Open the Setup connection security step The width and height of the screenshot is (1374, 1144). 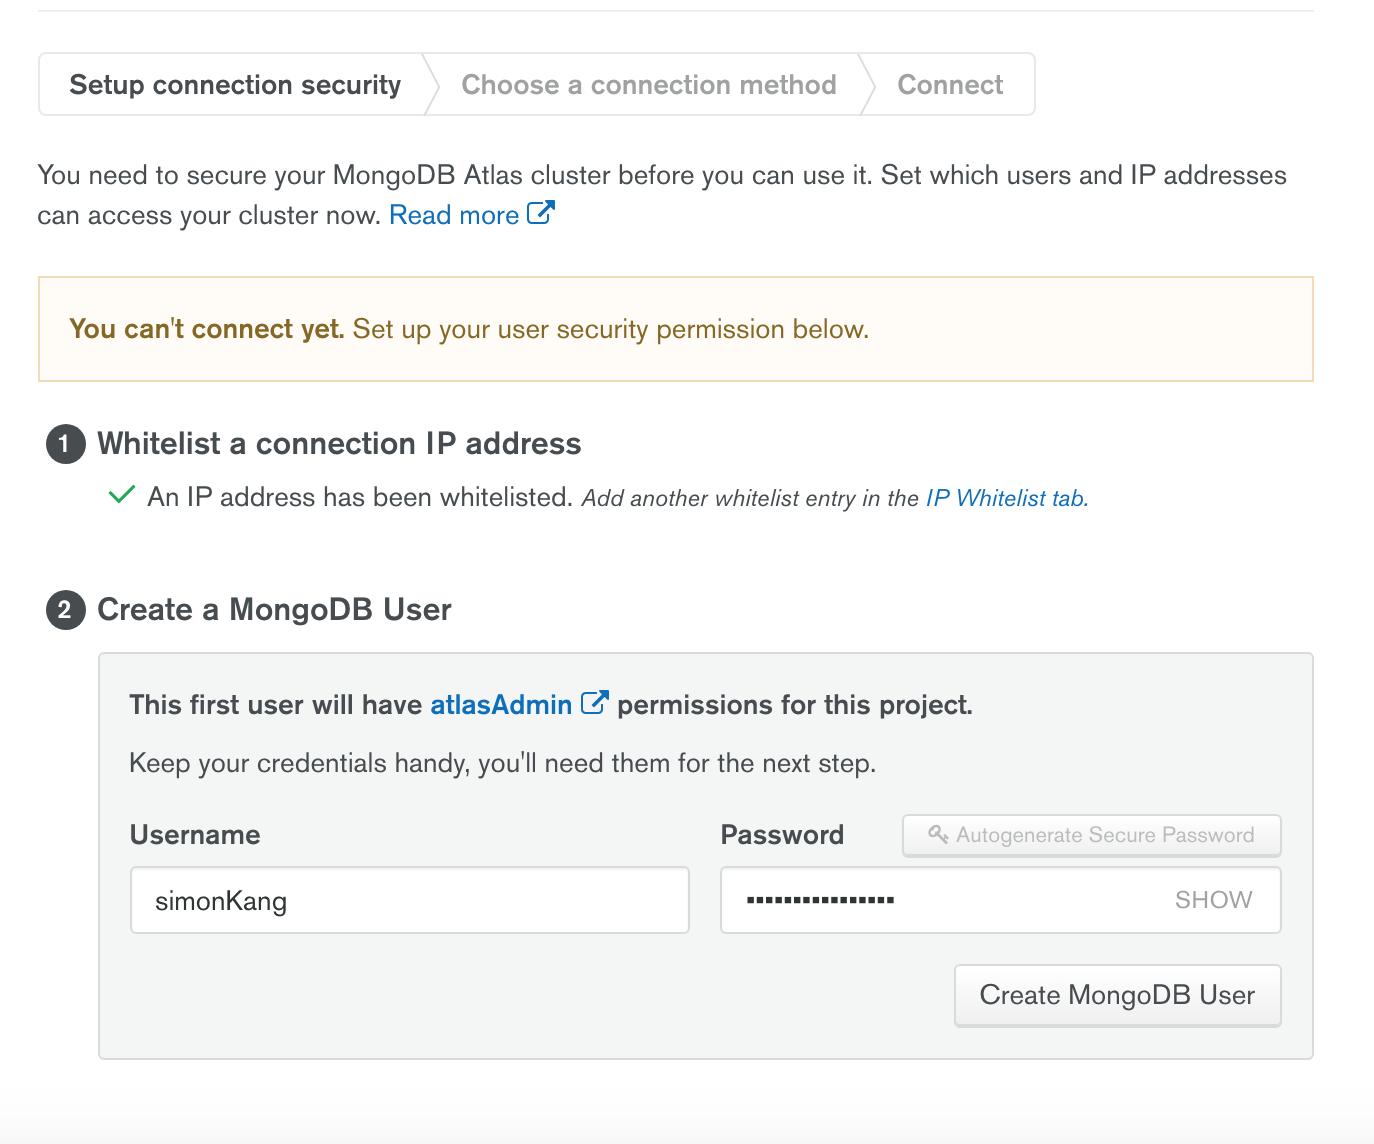point(235,85)
